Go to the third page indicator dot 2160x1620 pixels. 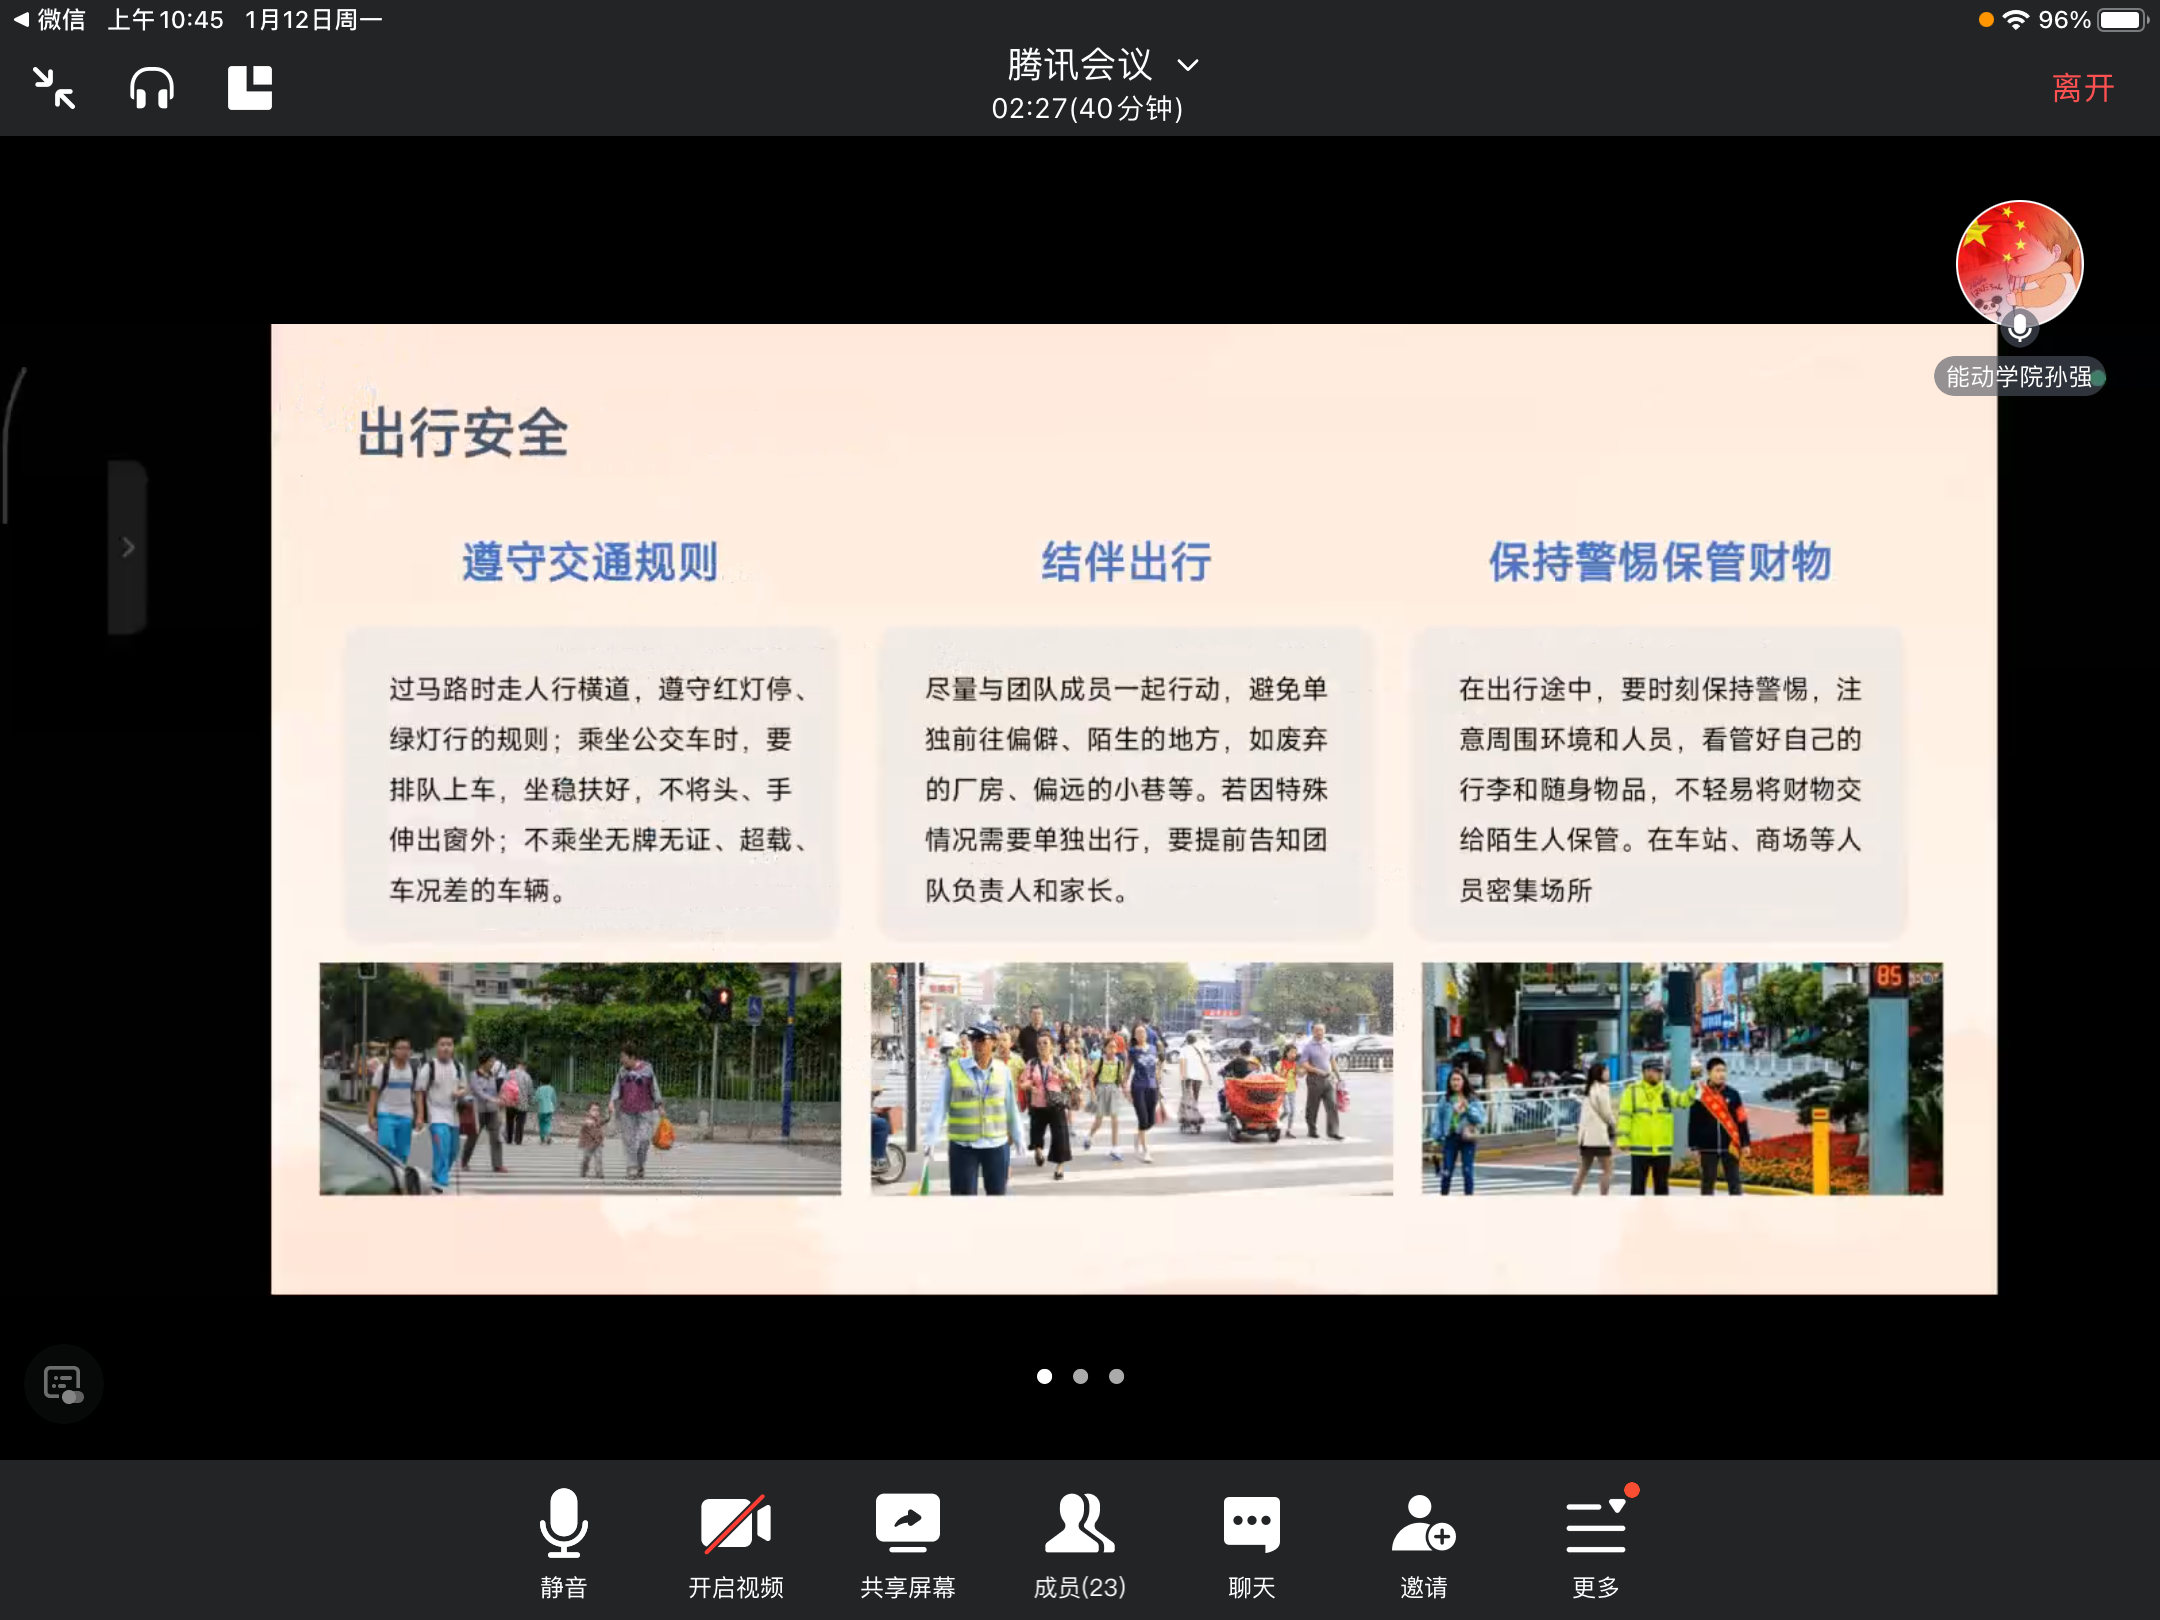click(x=1116, y=1377)
